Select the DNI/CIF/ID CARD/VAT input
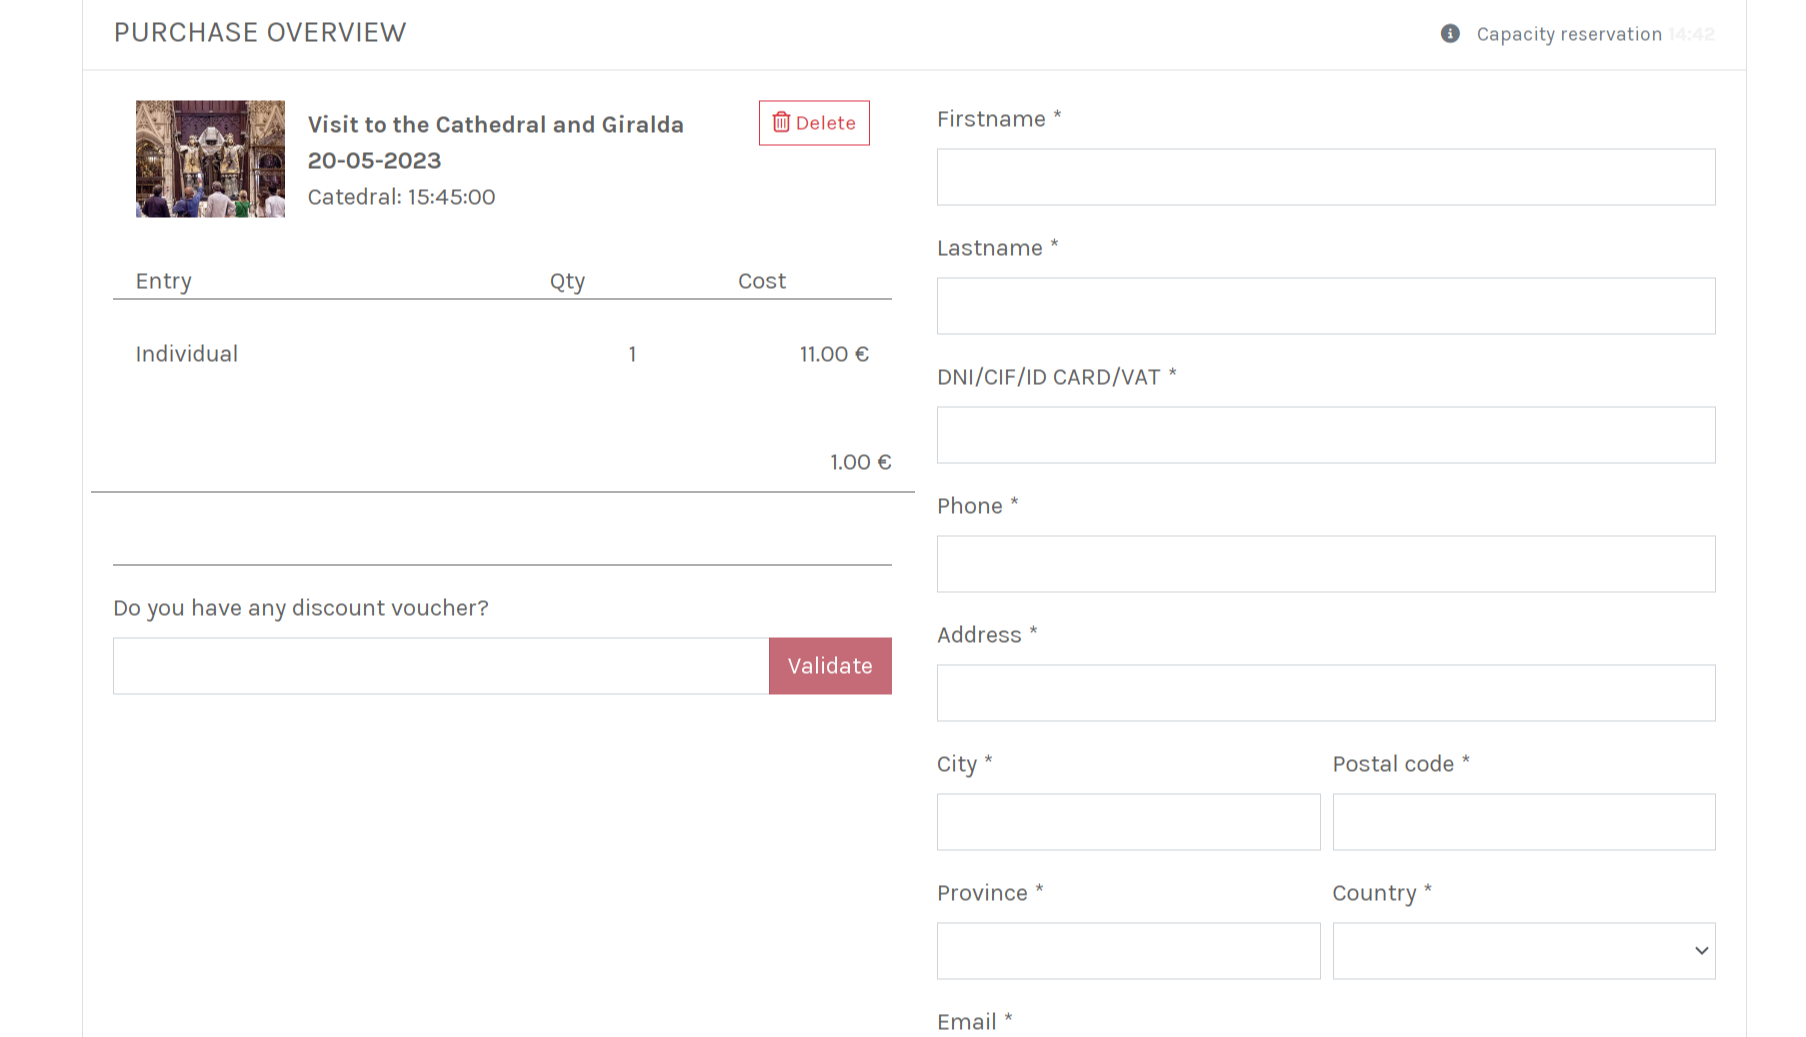Image resolution: width=1806 pixels, height=1037 pixels. tap(1326, 435)
